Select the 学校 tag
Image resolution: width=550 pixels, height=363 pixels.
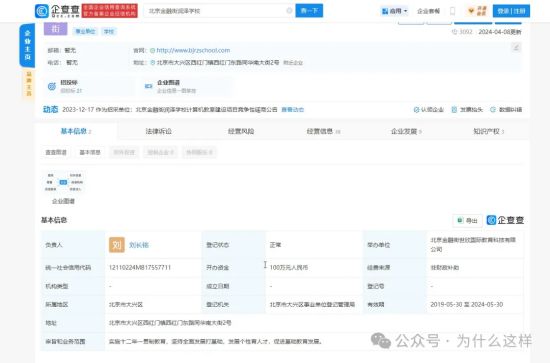coord(109,32)
